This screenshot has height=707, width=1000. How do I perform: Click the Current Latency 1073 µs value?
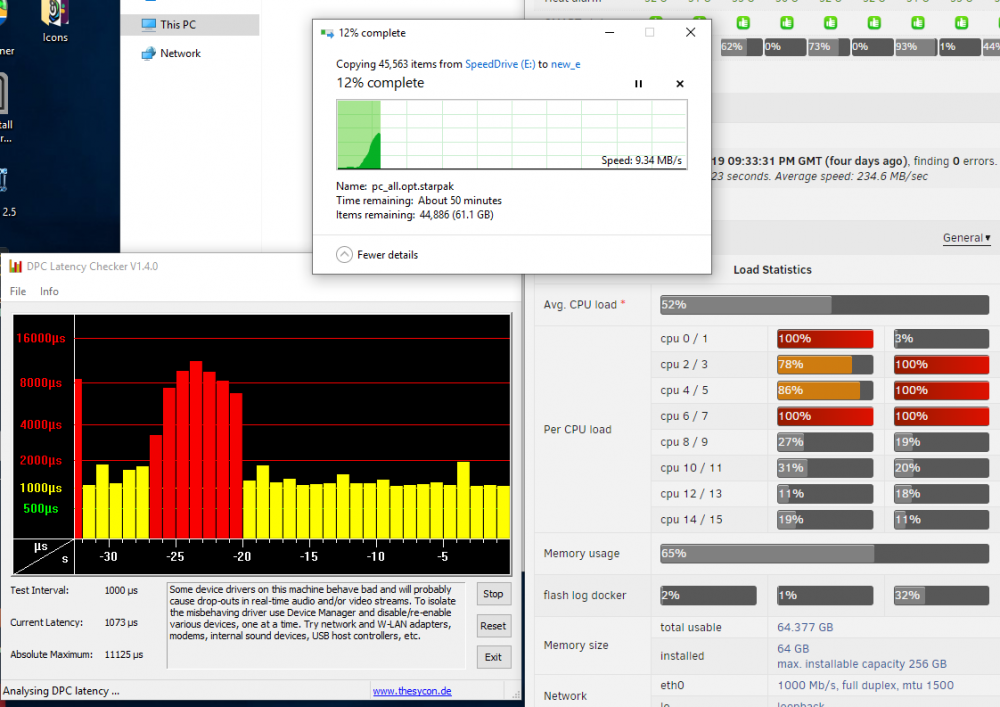pyautogui.click(x=121, y=622)
